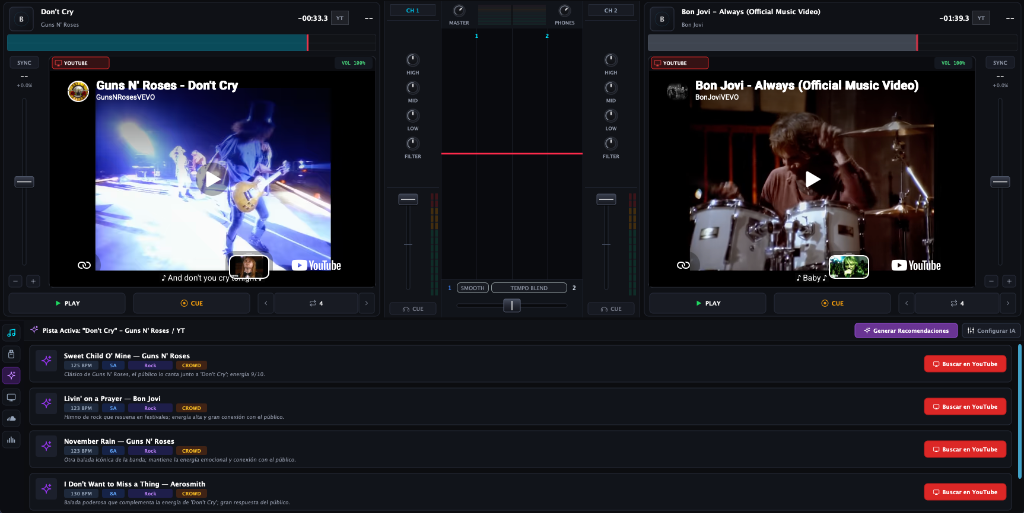
Task: Click PLAY on the left deck
Action: tap(67, 303)
